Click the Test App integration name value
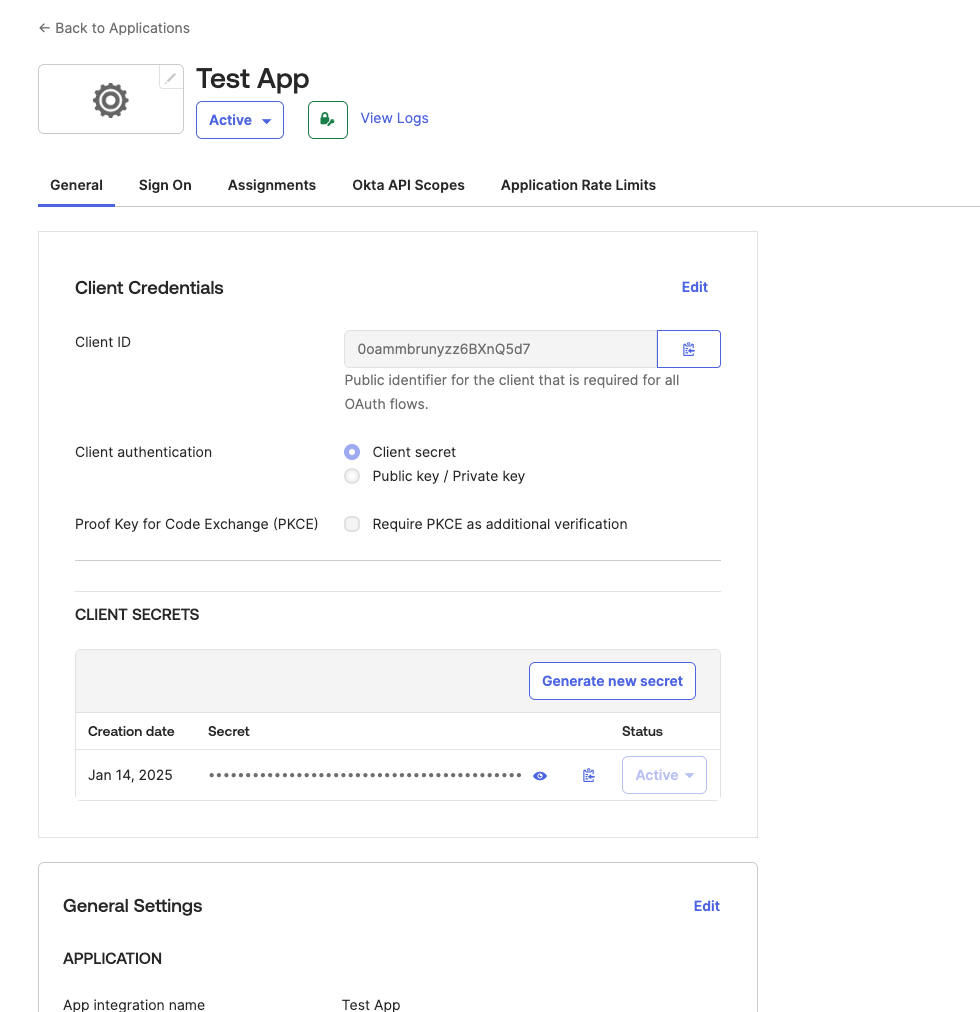 (x=371, y=1004)
